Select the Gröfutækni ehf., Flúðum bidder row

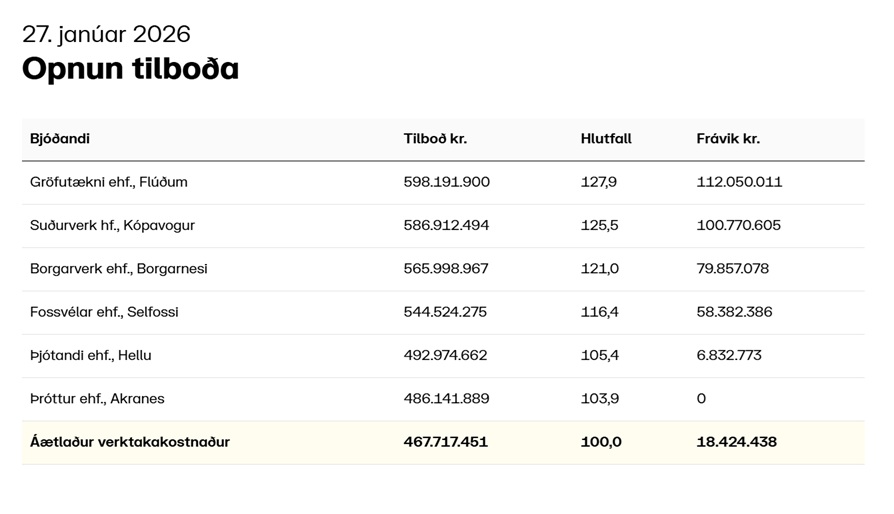[x=109, y=182]
